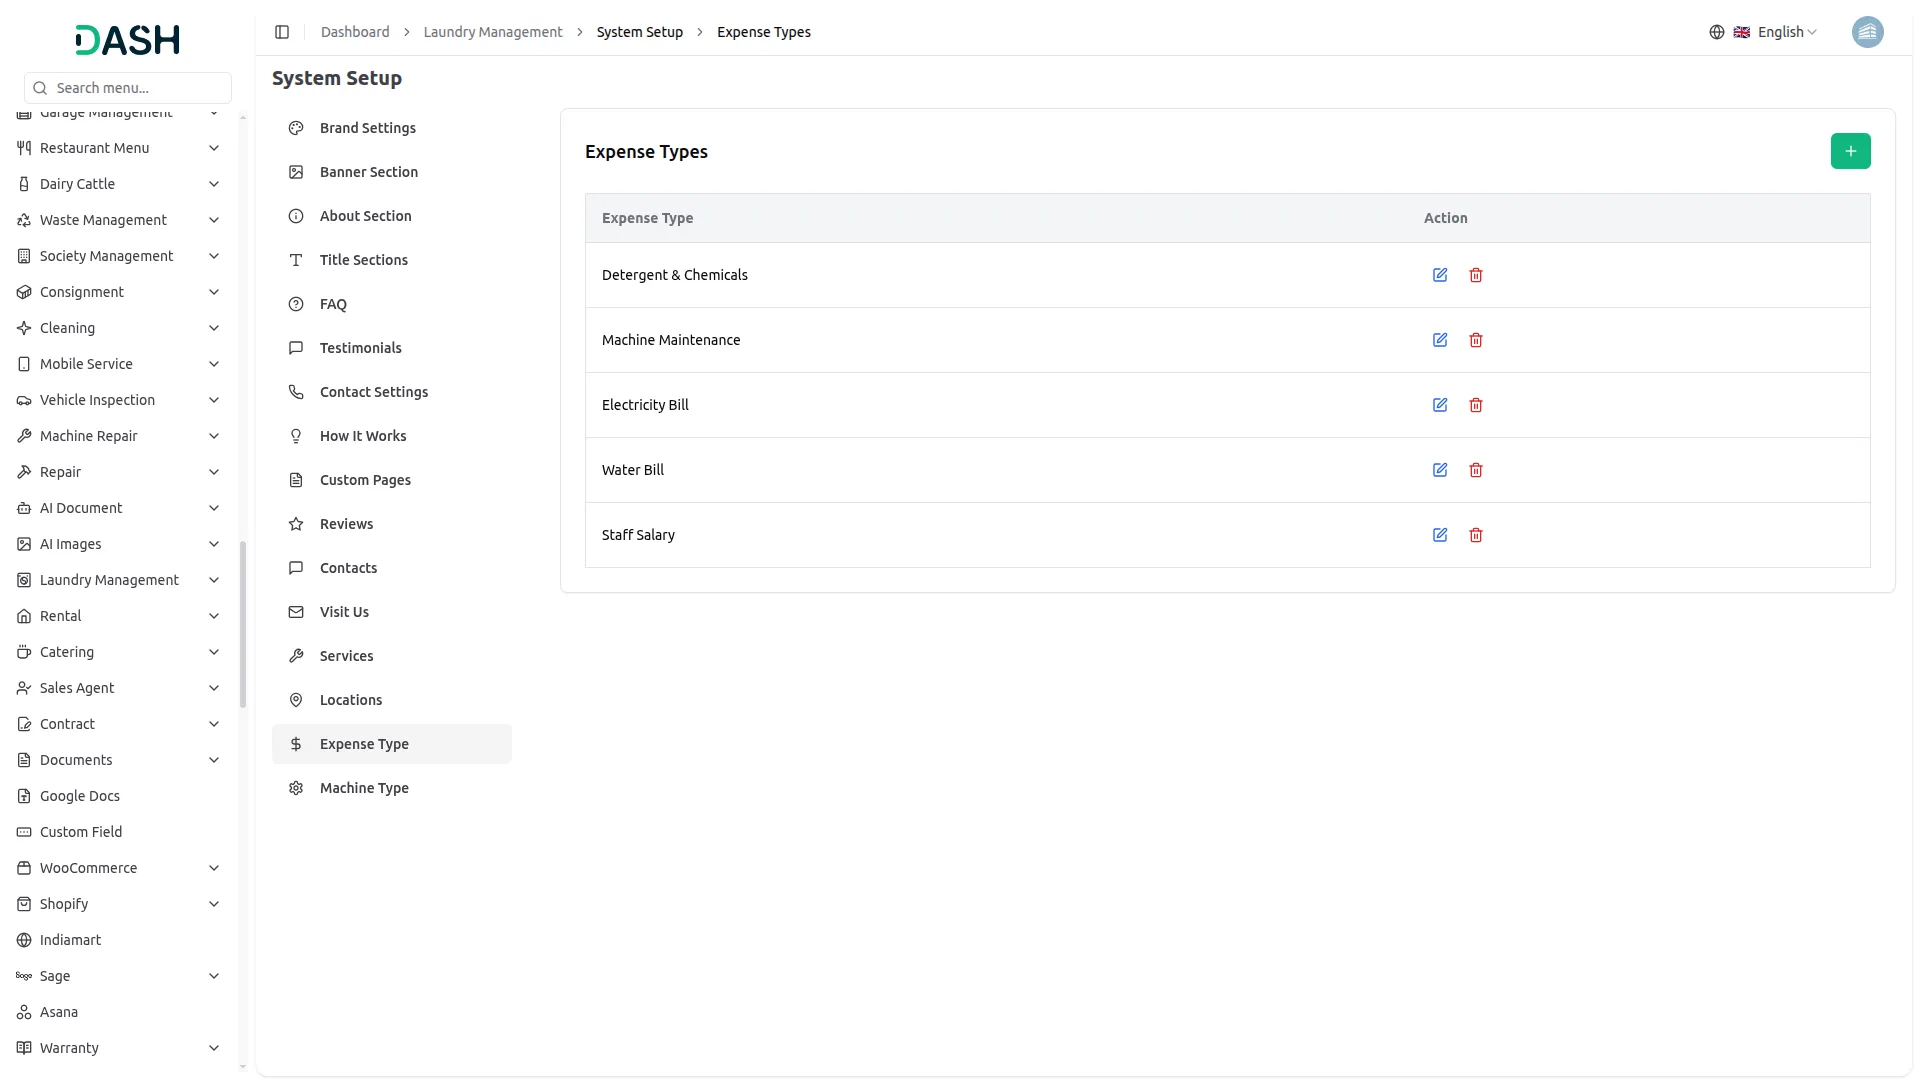Screen dimensions: 1920x1080
Task: Open the Services settings
Action: tap(392, 656)
